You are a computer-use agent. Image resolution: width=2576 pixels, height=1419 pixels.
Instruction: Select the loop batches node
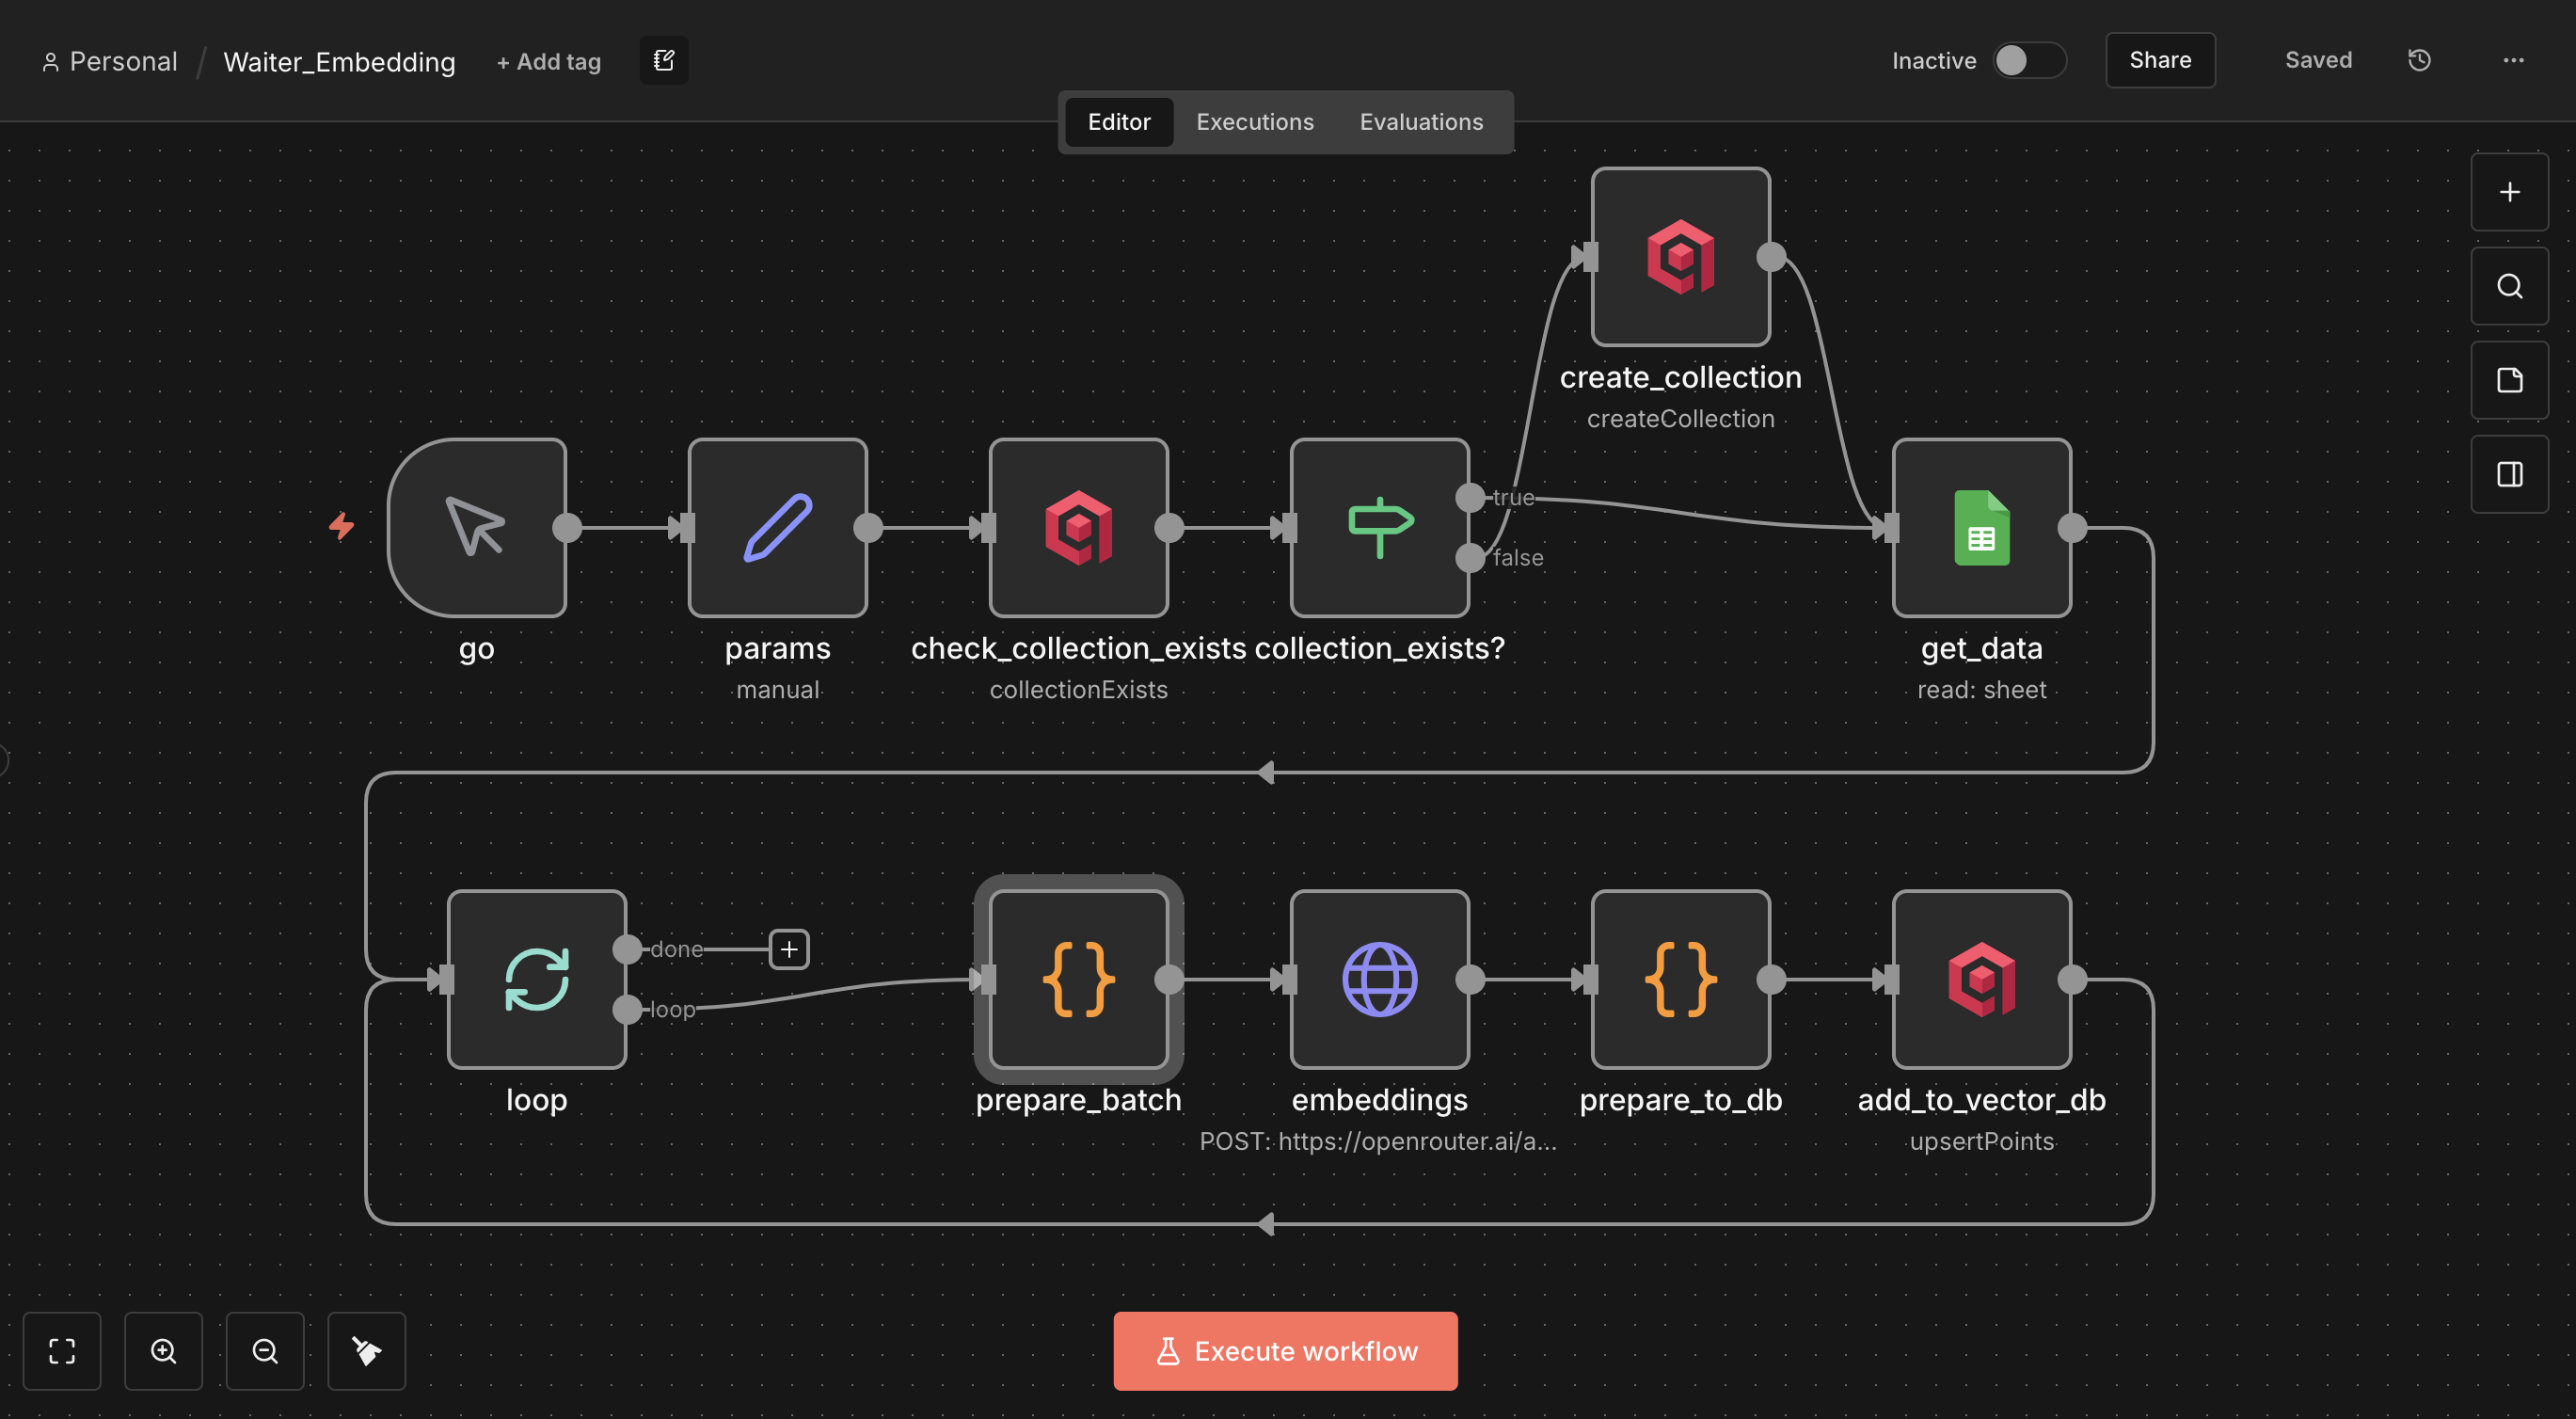[x=537, y=979]
